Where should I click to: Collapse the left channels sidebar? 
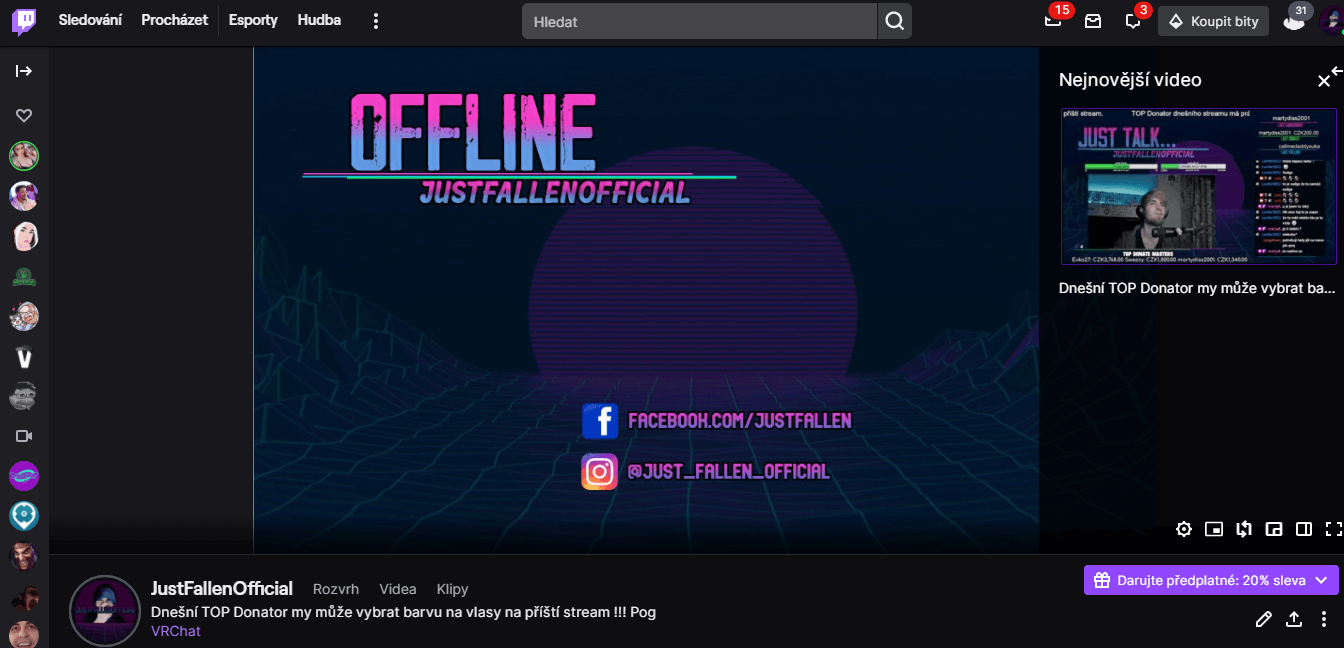coord(23,70)
